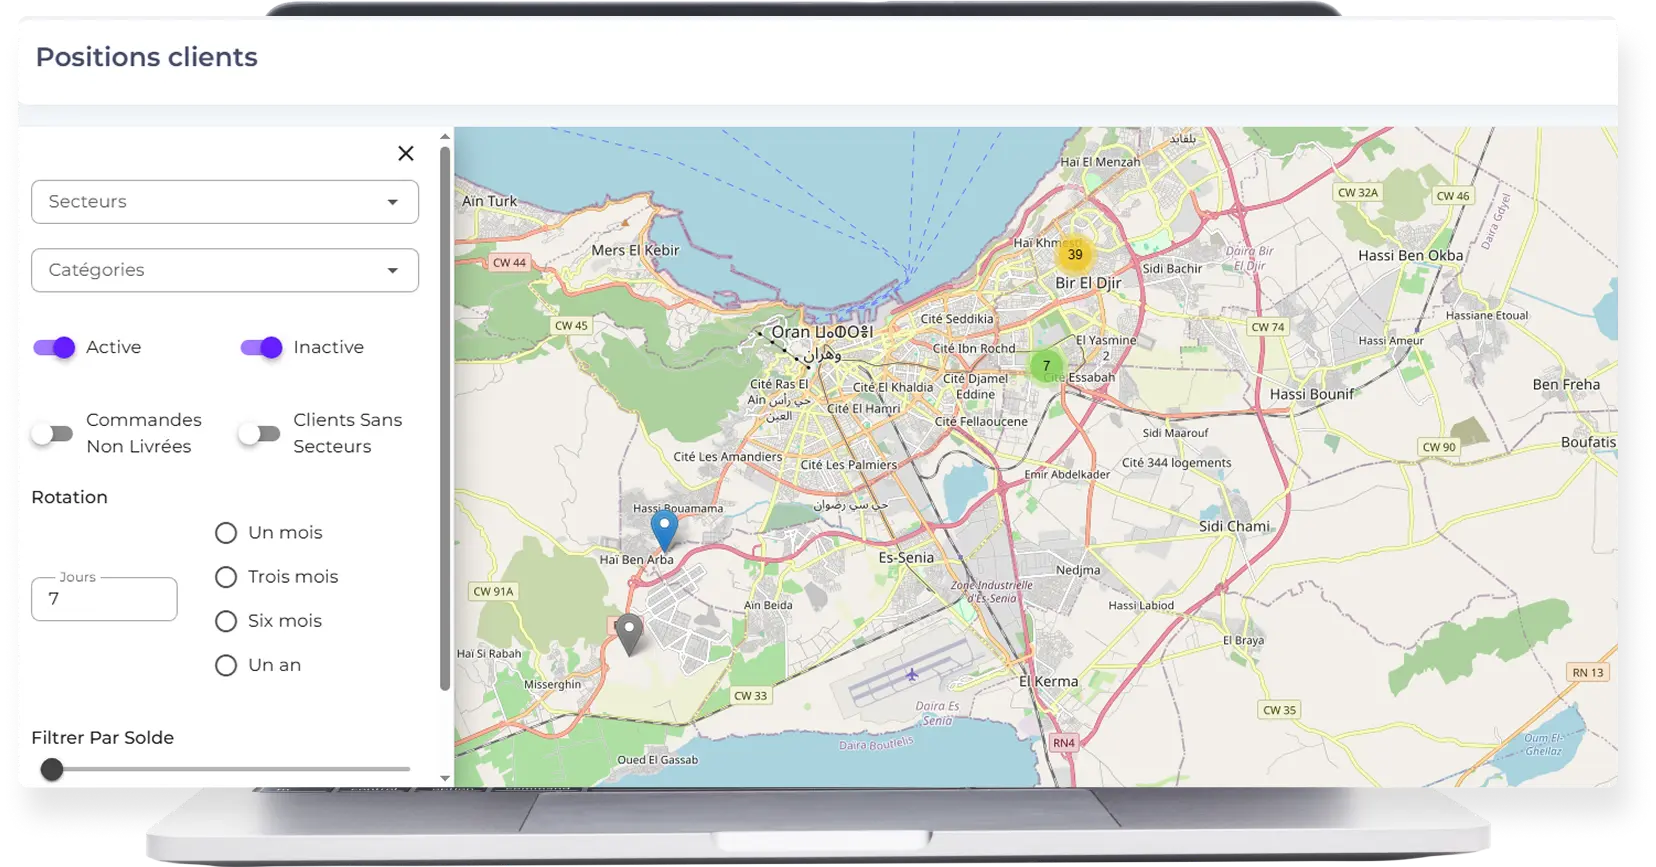The image size is (1656, 867).
Task: Click the Filtrer Par Solde slider handle
Action: pos(52,769)
